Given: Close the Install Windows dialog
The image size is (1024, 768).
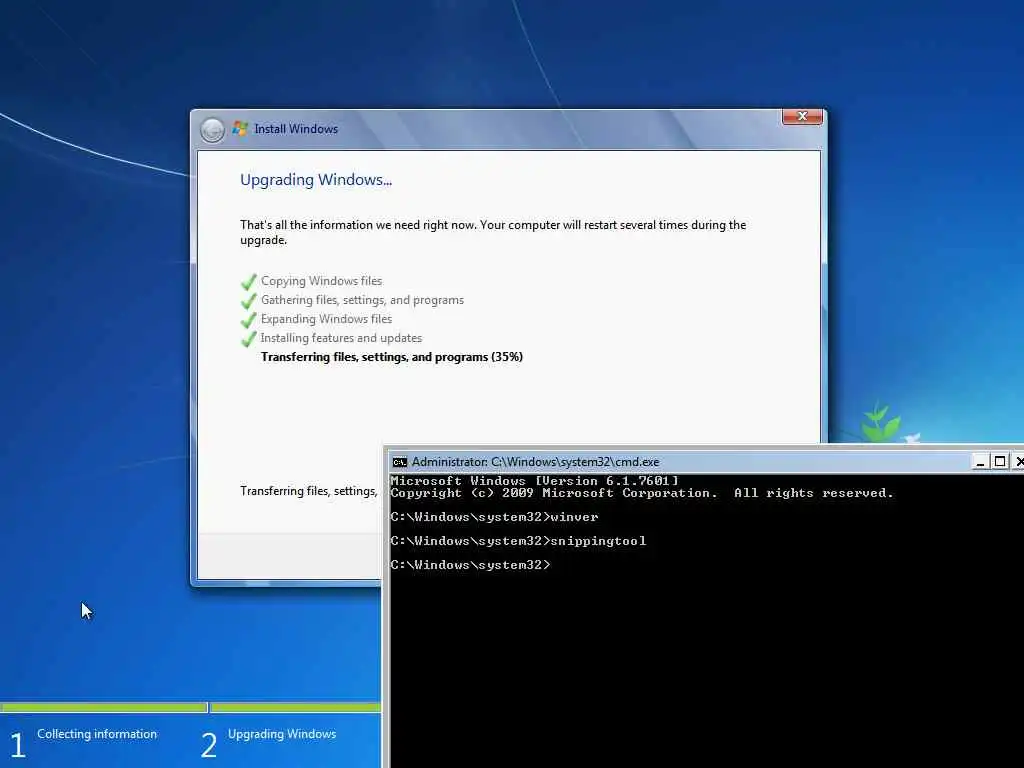Looking at the screenshot, I should [x=802, y=116].
